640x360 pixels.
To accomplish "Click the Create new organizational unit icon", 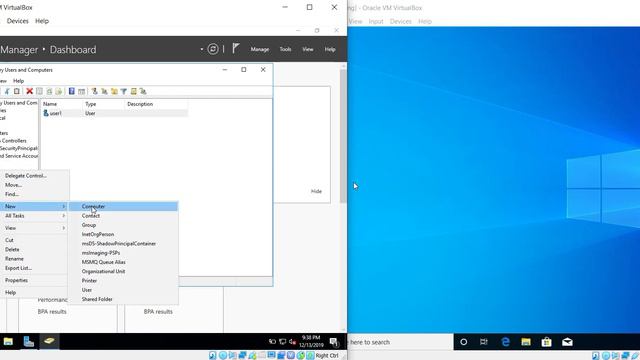I will (x=114, y=91).
